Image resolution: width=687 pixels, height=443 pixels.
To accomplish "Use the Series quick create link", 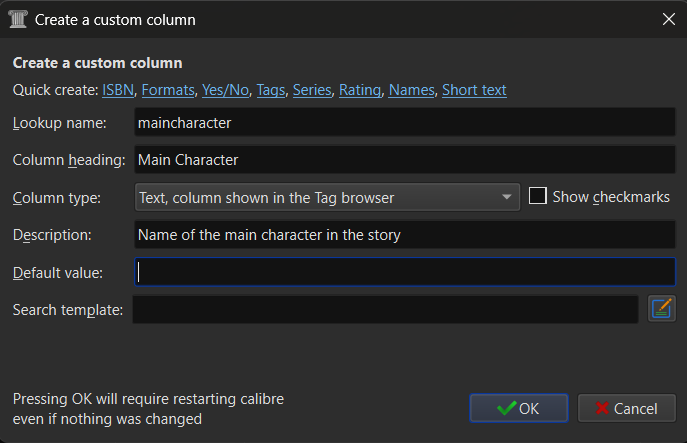I will pyautogui.click(x=312, y=90).
